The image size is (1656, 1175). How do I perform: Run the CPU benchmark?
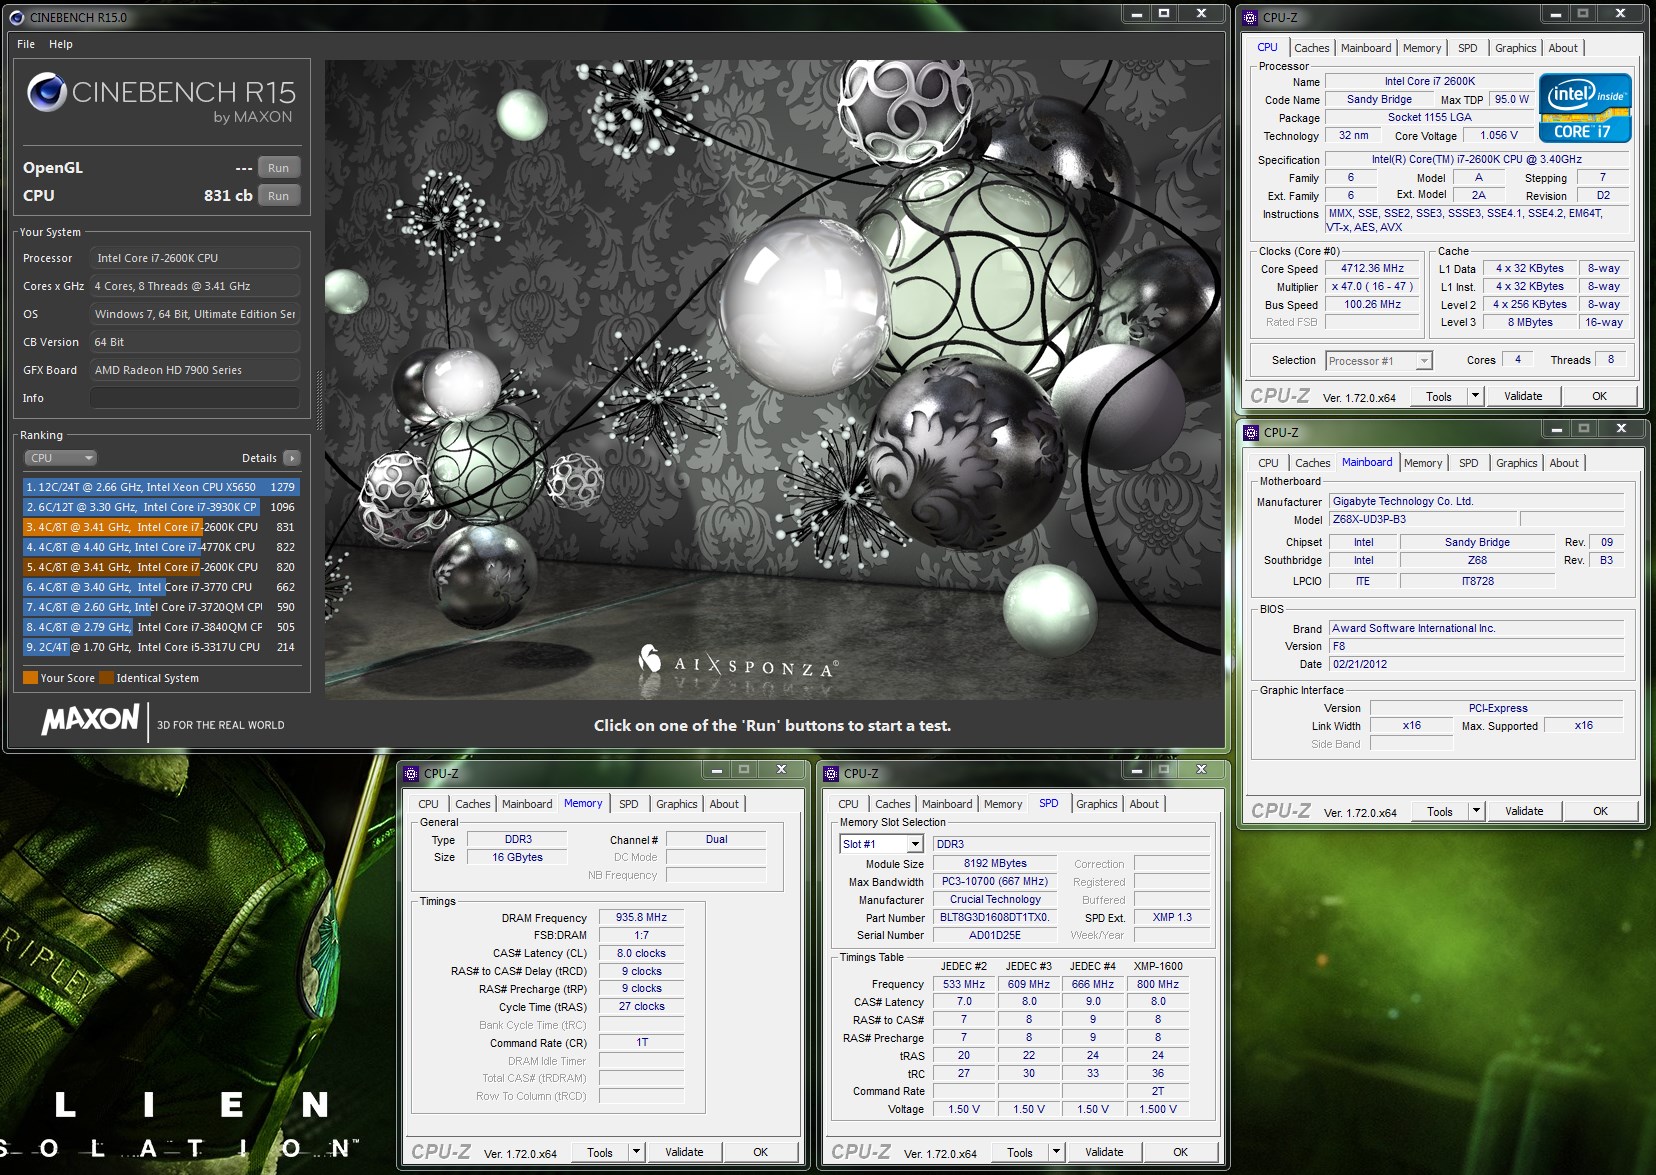(279, 196)
